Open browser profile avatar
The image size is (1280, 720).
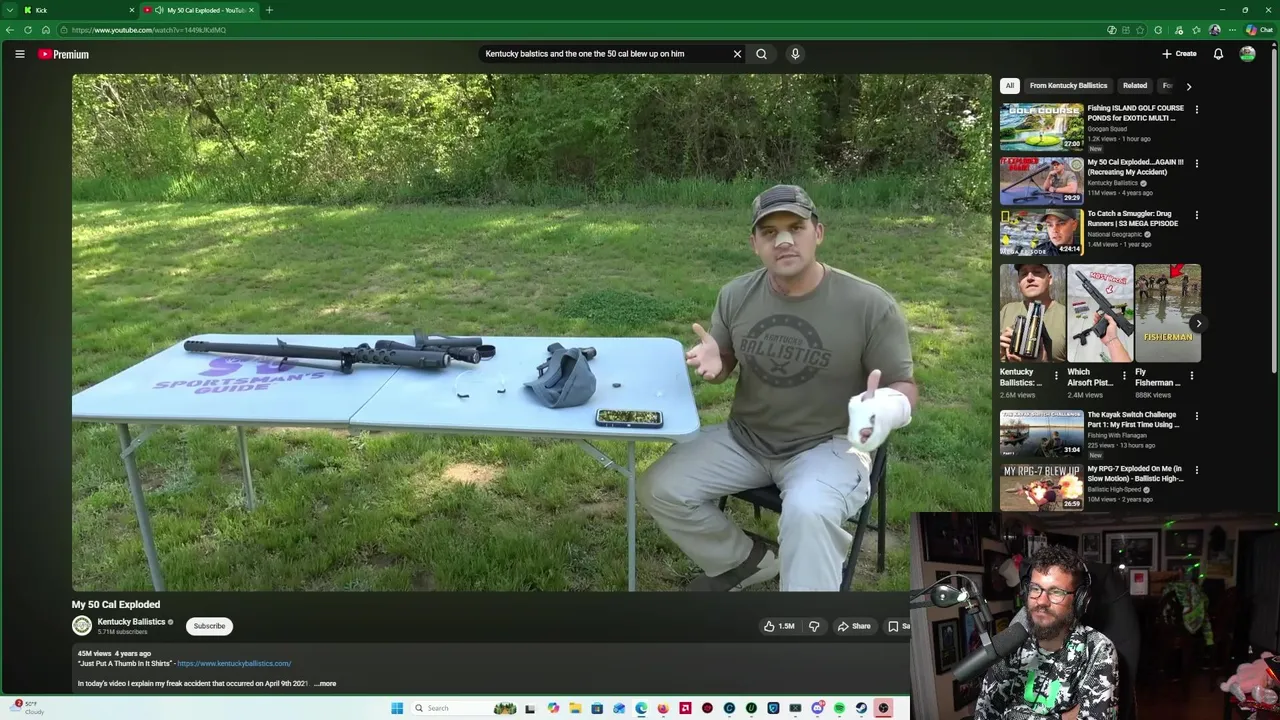[x=1215, y=30]
